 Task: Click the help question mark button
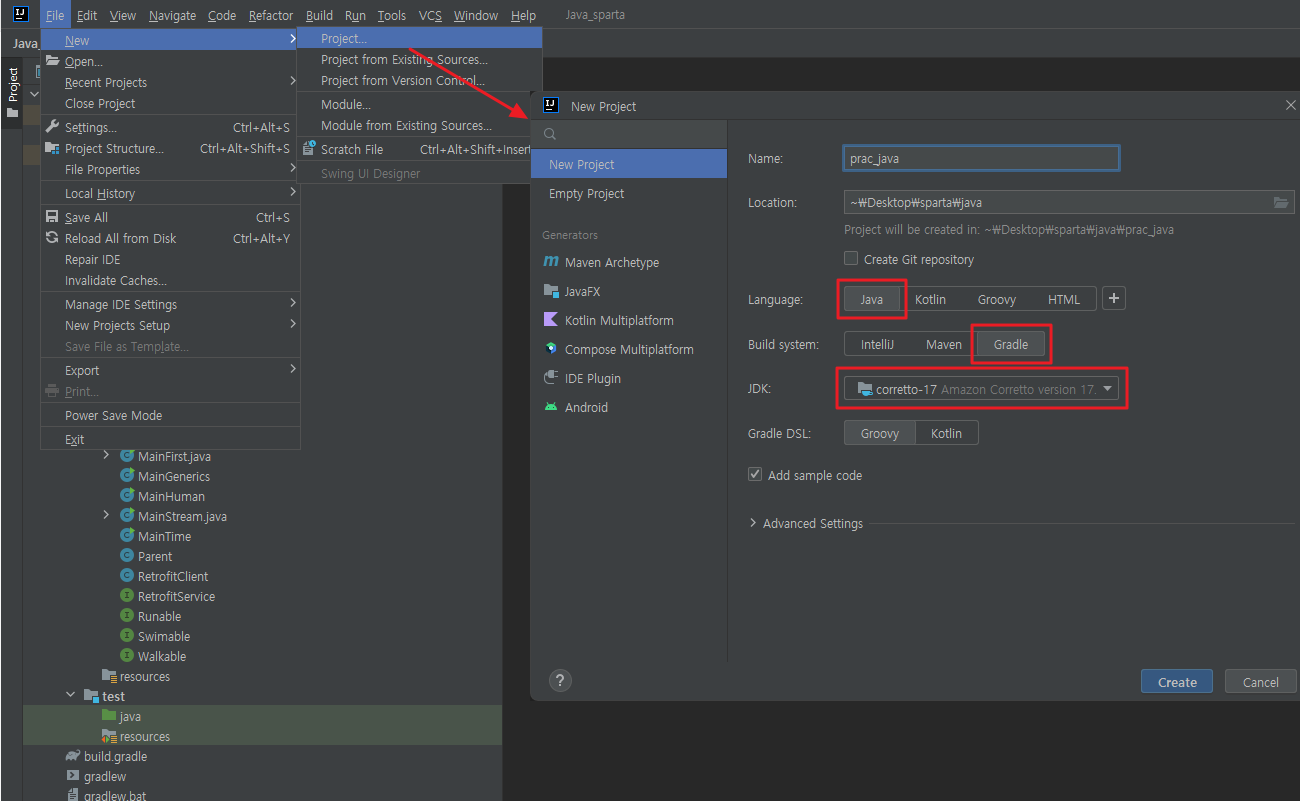[560, 681]
